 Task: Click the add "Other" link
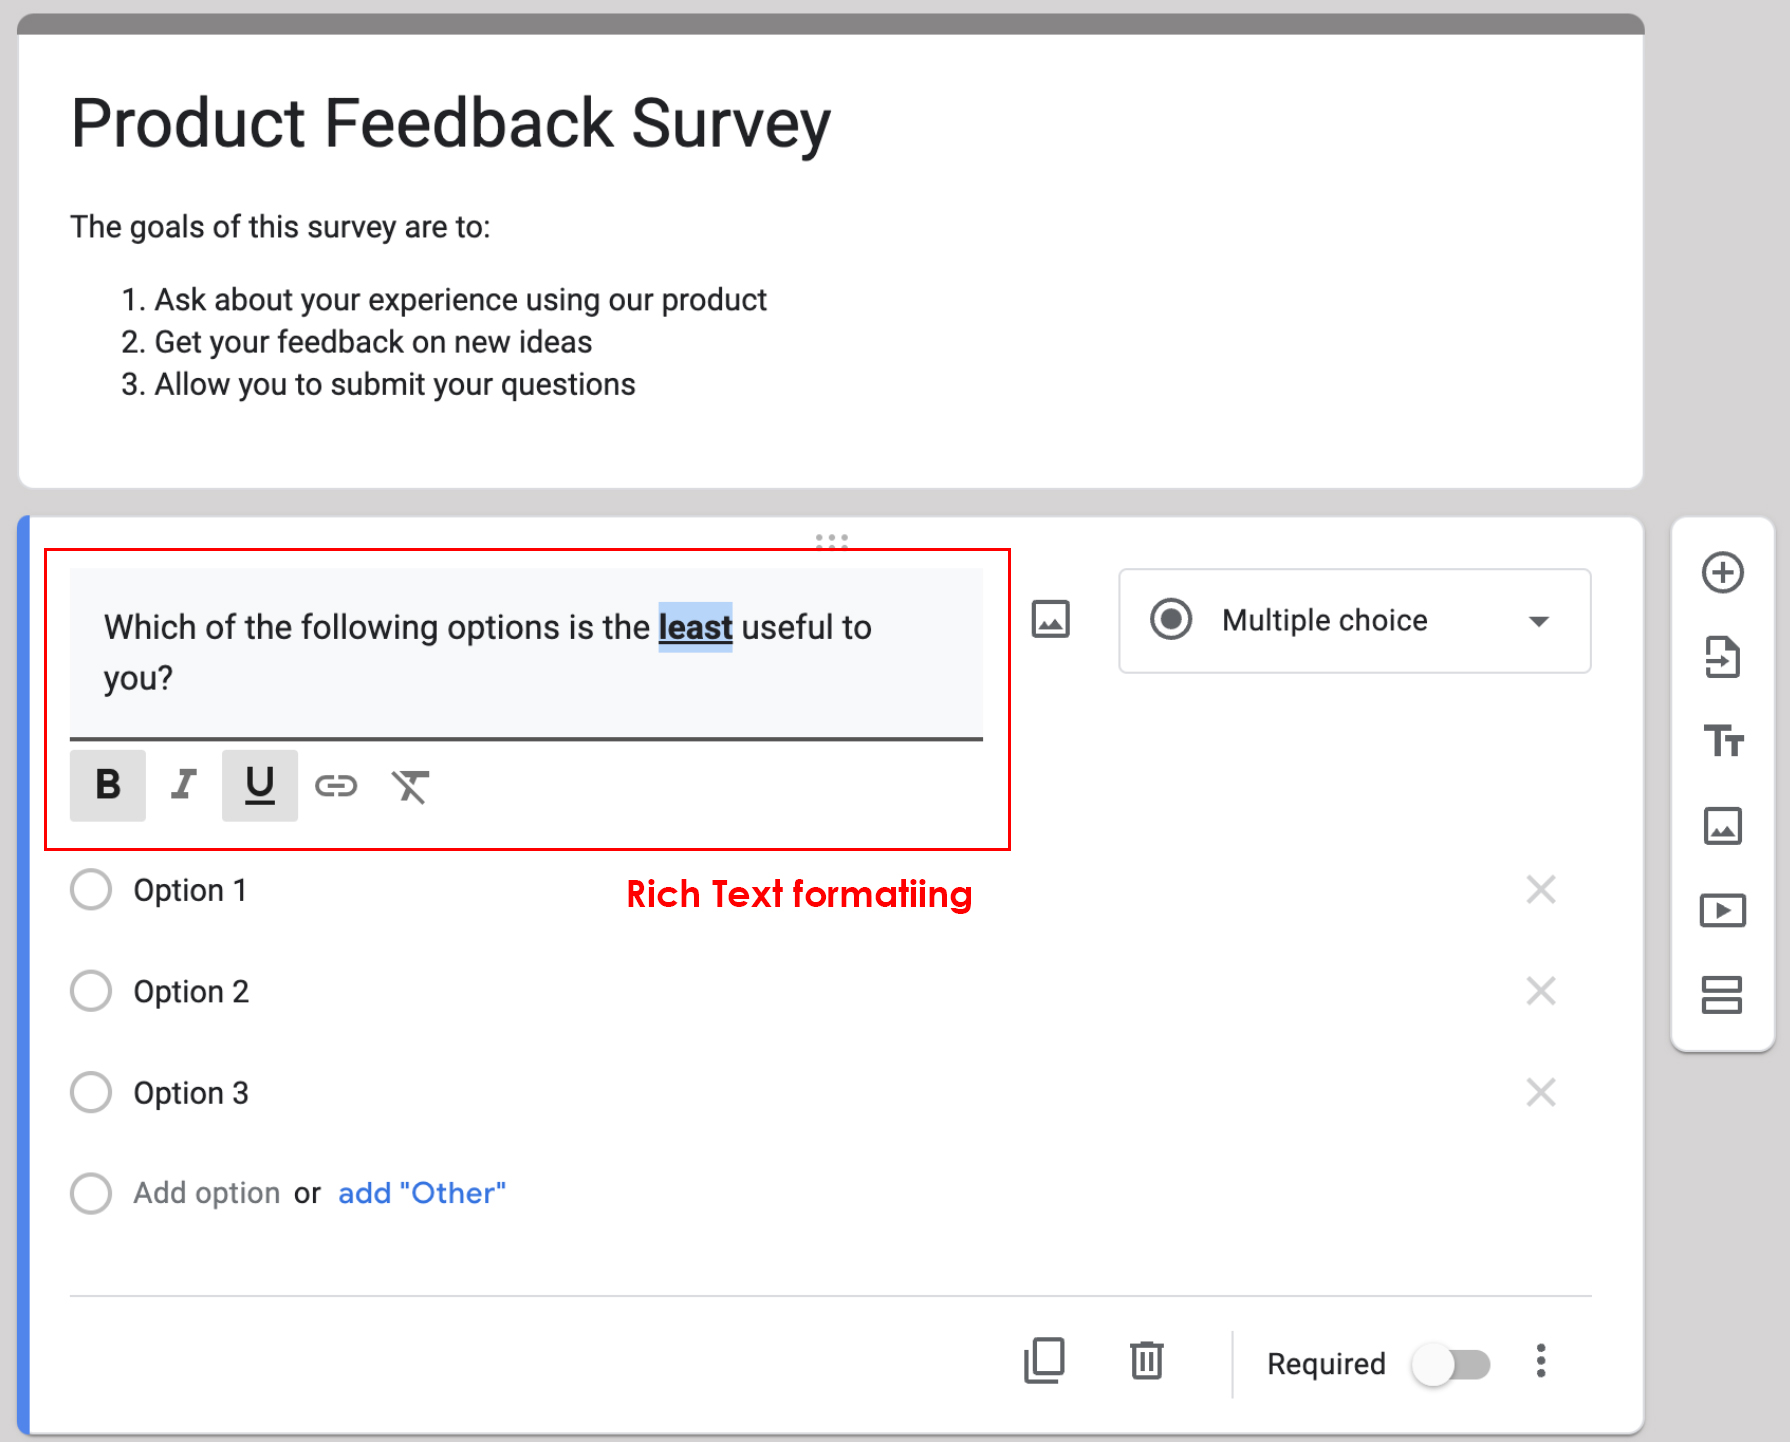pos(421,1193)
